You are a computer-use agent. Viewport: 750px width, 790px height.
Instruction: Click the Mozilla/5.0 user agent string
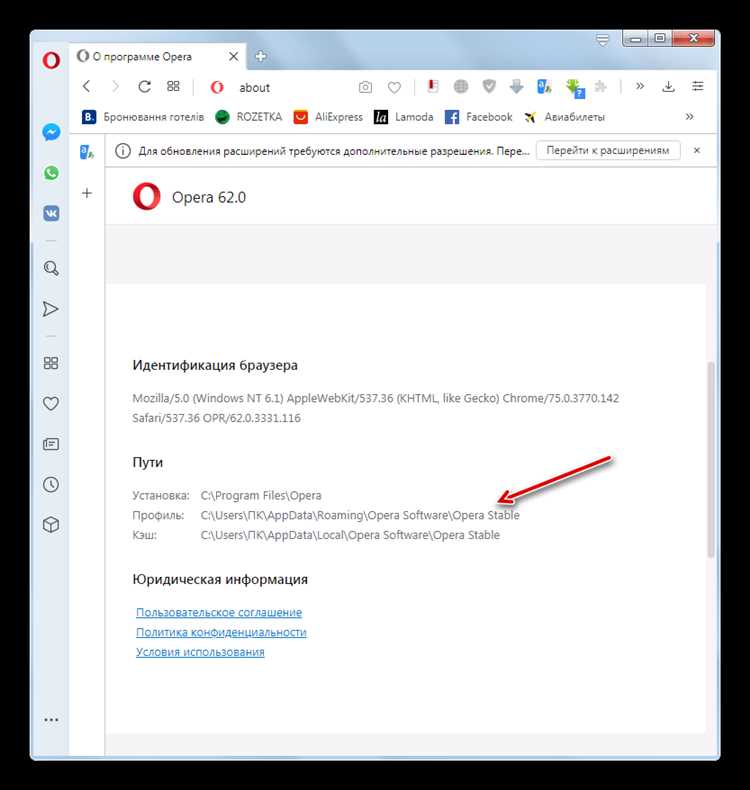click(376, 408)
